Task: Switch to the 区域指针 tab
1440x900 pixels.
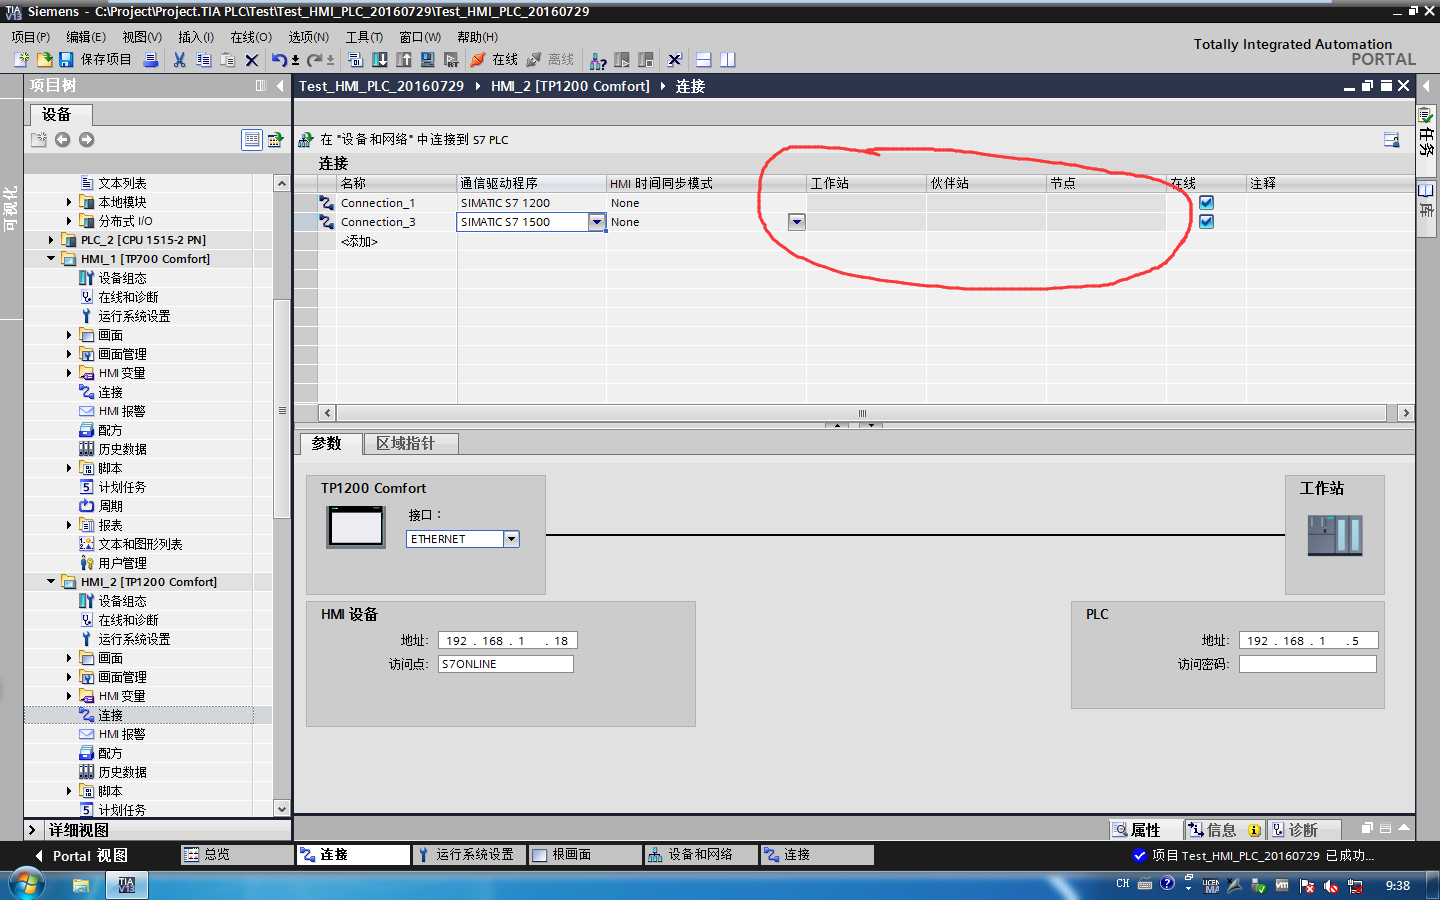Action: click(x=406, y=443)
